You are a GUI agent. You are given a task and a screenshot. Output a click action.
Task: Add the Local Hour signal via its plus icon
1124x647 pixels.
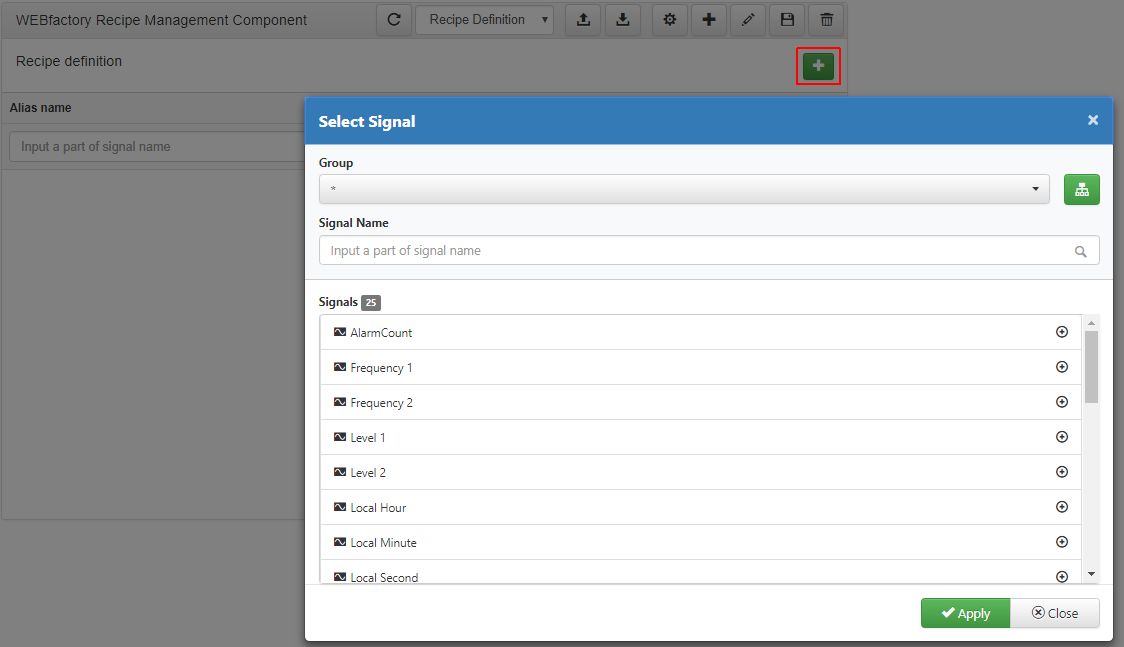pos(1062,507)
